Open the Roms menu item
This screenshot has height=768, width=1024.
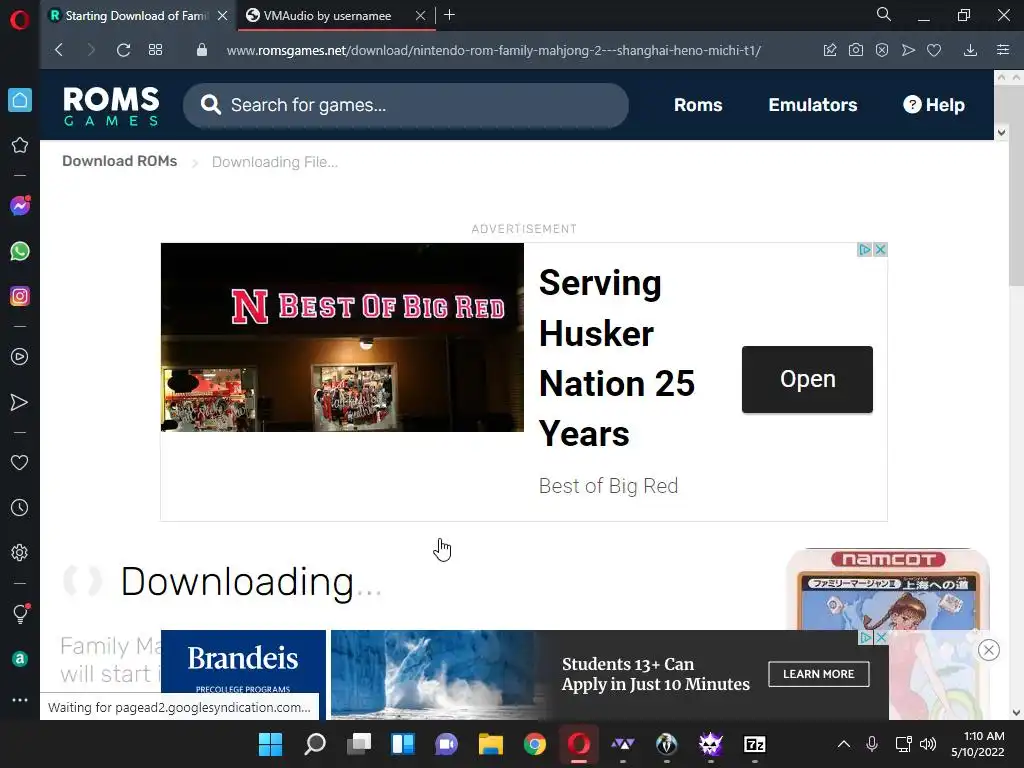[x=697, y=105]
